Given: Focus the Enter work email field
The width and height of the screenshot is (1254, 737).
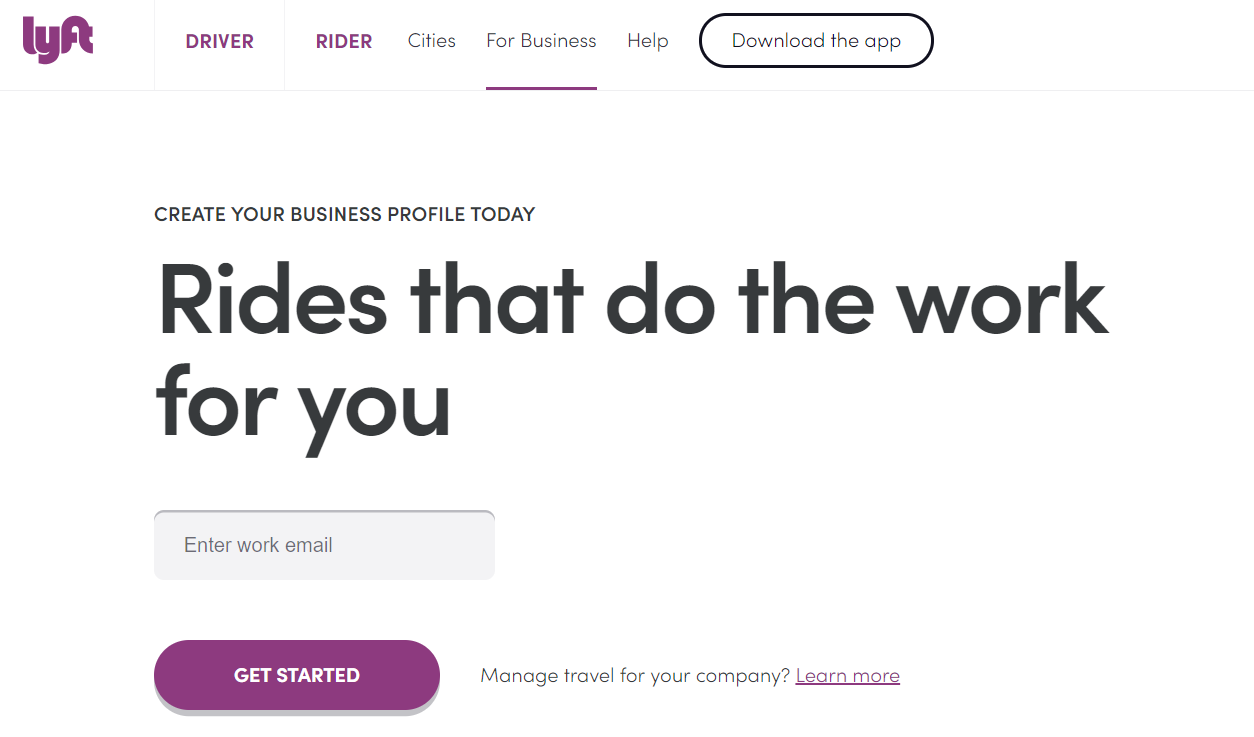Looking at the screenshot, I should point(324,545).
